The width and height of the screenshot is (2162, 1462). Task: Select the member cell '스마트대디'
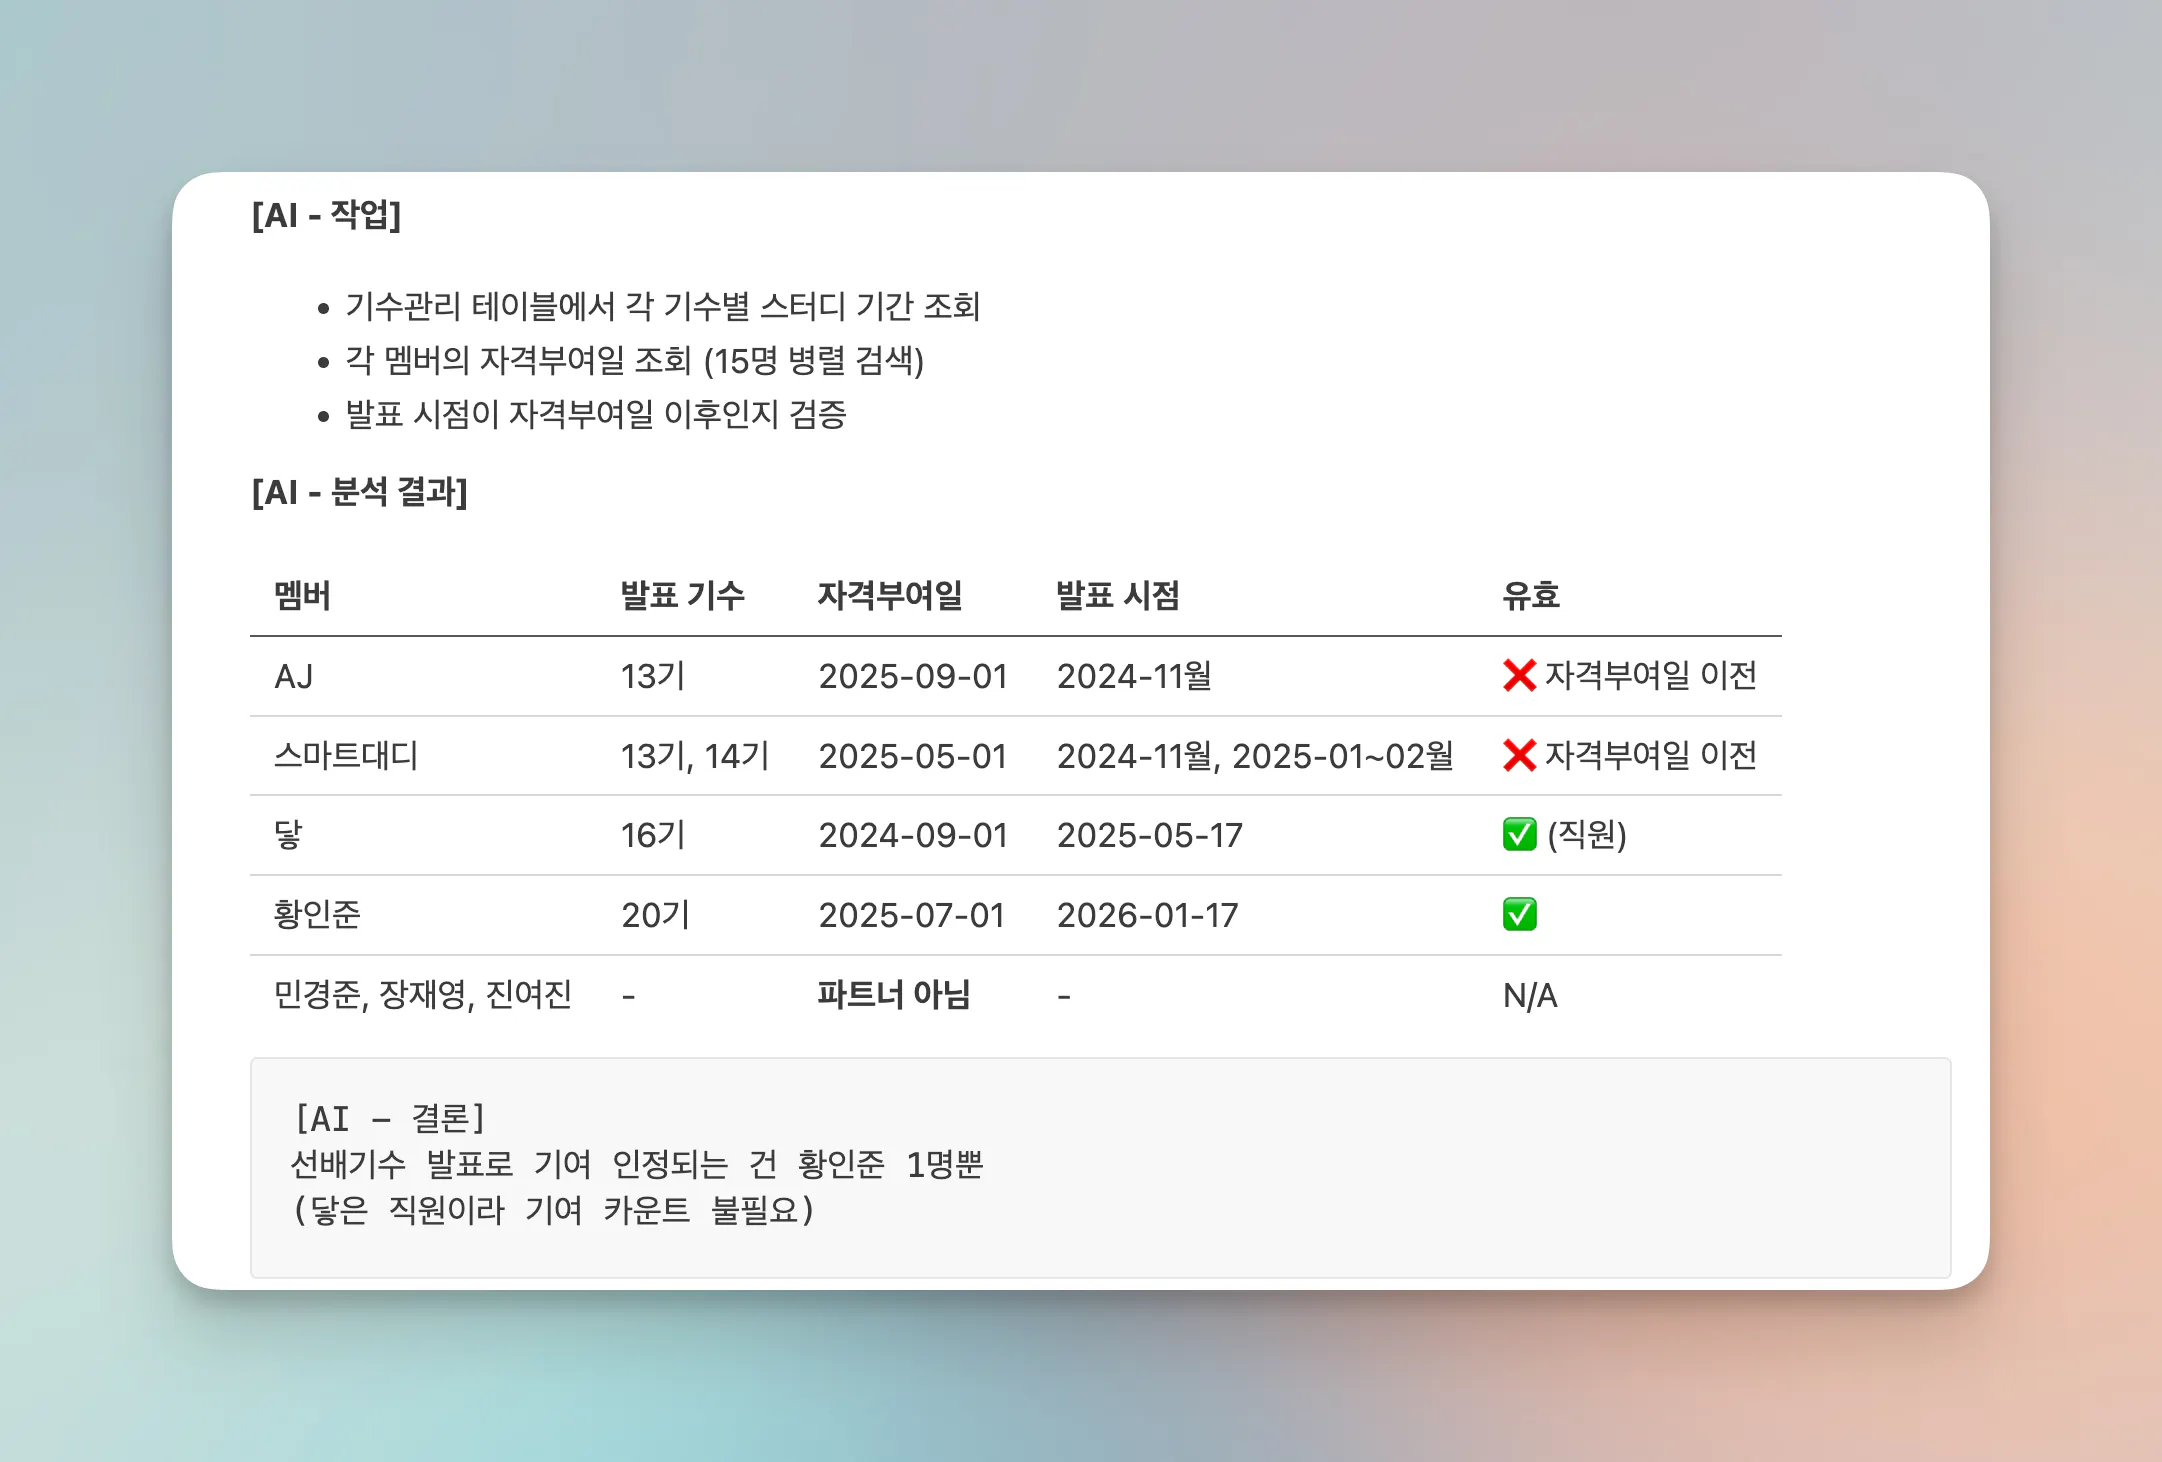(x=346, y=756)
